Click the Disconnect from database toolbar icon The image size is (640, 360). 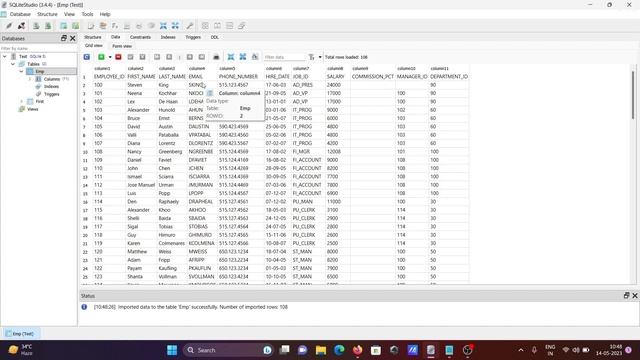point(21,26)
